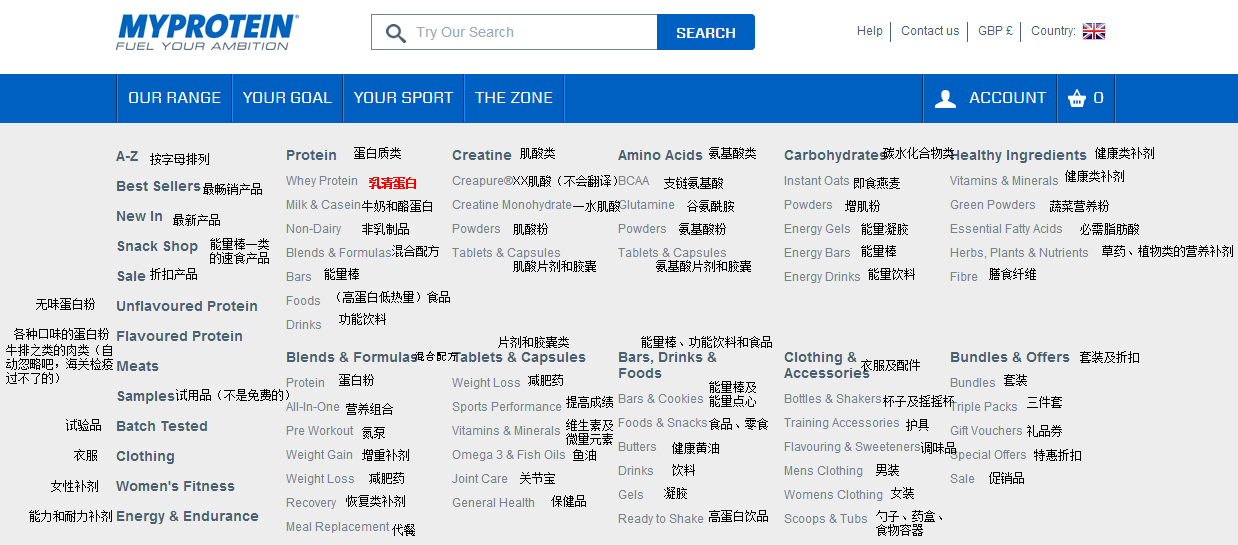Screen dimensions: 1238x545
Task: Click the SEARCH button
Action: [706, 32]
